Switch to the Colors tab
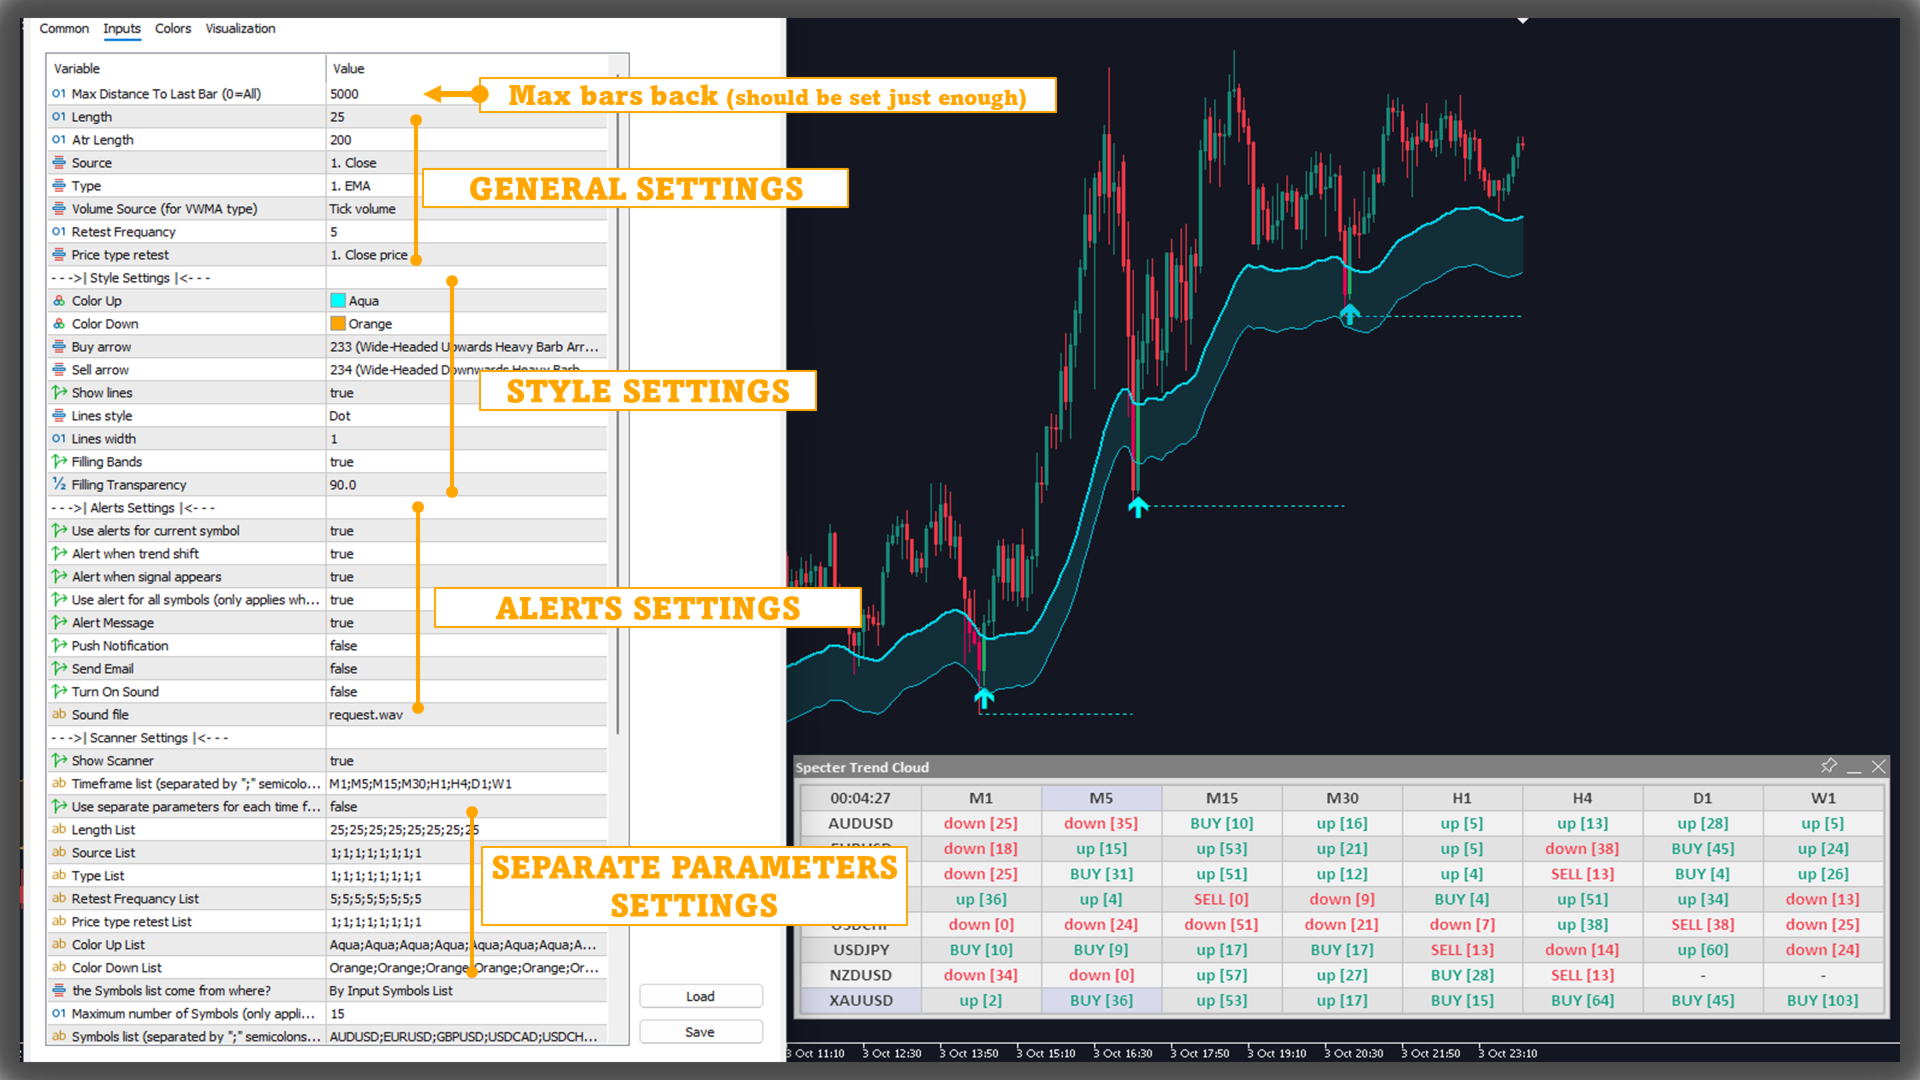Image resolution: width=1920 pixels, height=1080 pixels. pyautogui.click(x=172, y=28)
